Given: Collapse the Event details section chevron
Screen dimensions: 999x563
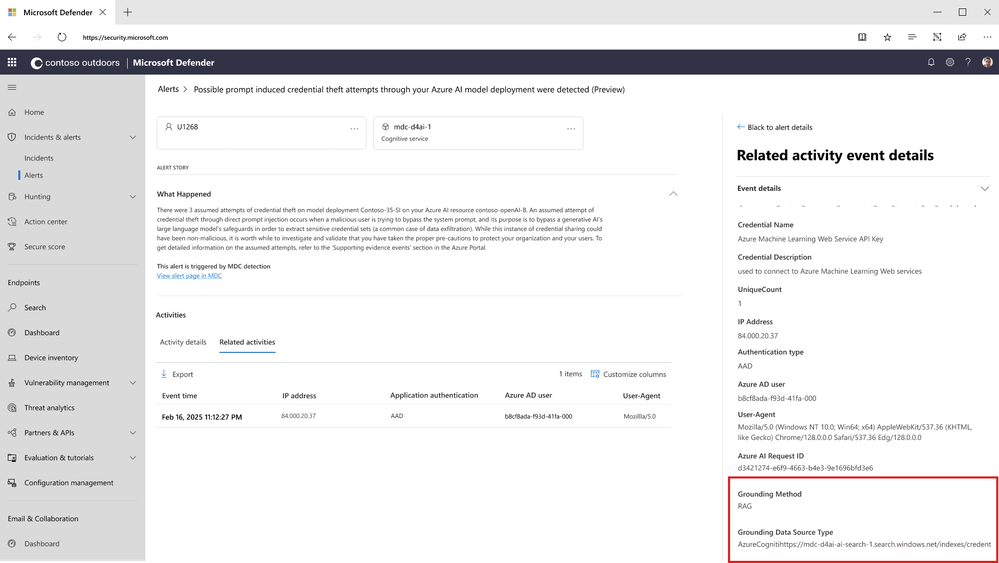Looking at the screenshot, I should [984, 189].
